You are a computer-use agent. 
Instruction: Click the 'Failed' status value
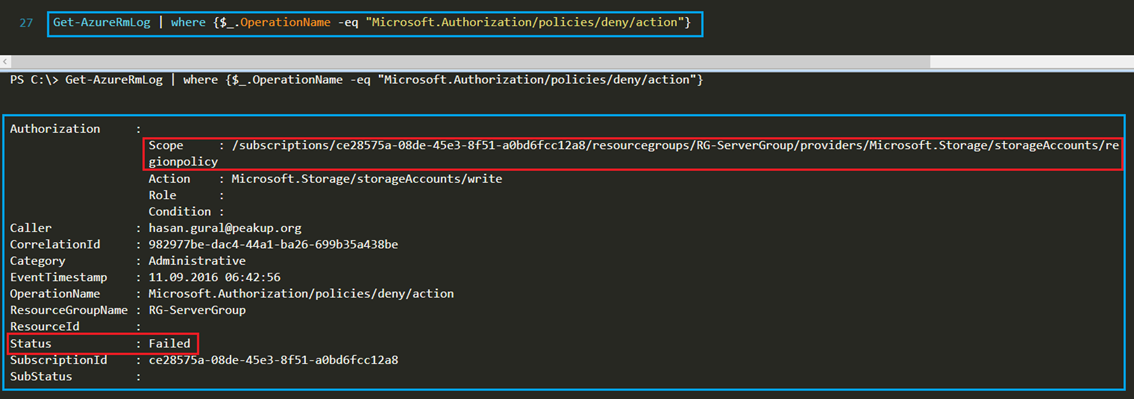coord(169,343)
